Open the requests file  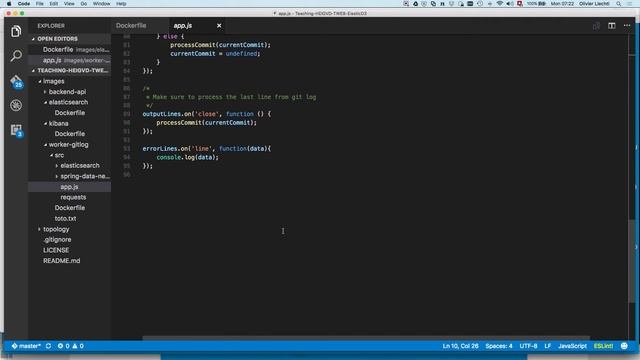coord(73,197)
